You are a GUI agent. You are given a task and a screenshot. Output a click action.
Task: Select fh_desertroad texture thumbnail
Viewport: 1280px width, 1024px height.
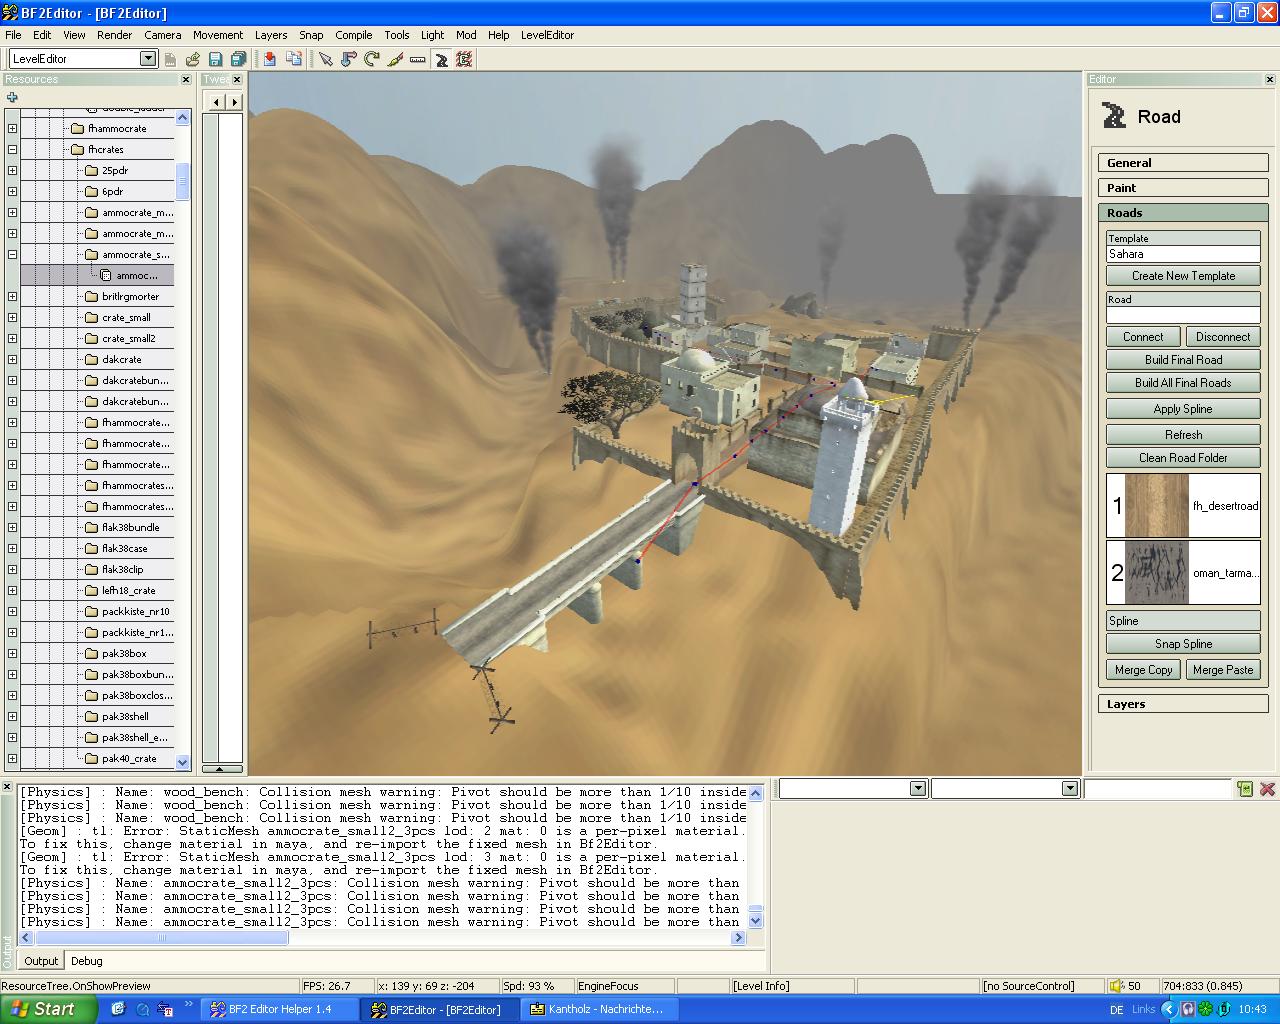coord(1157,506)
